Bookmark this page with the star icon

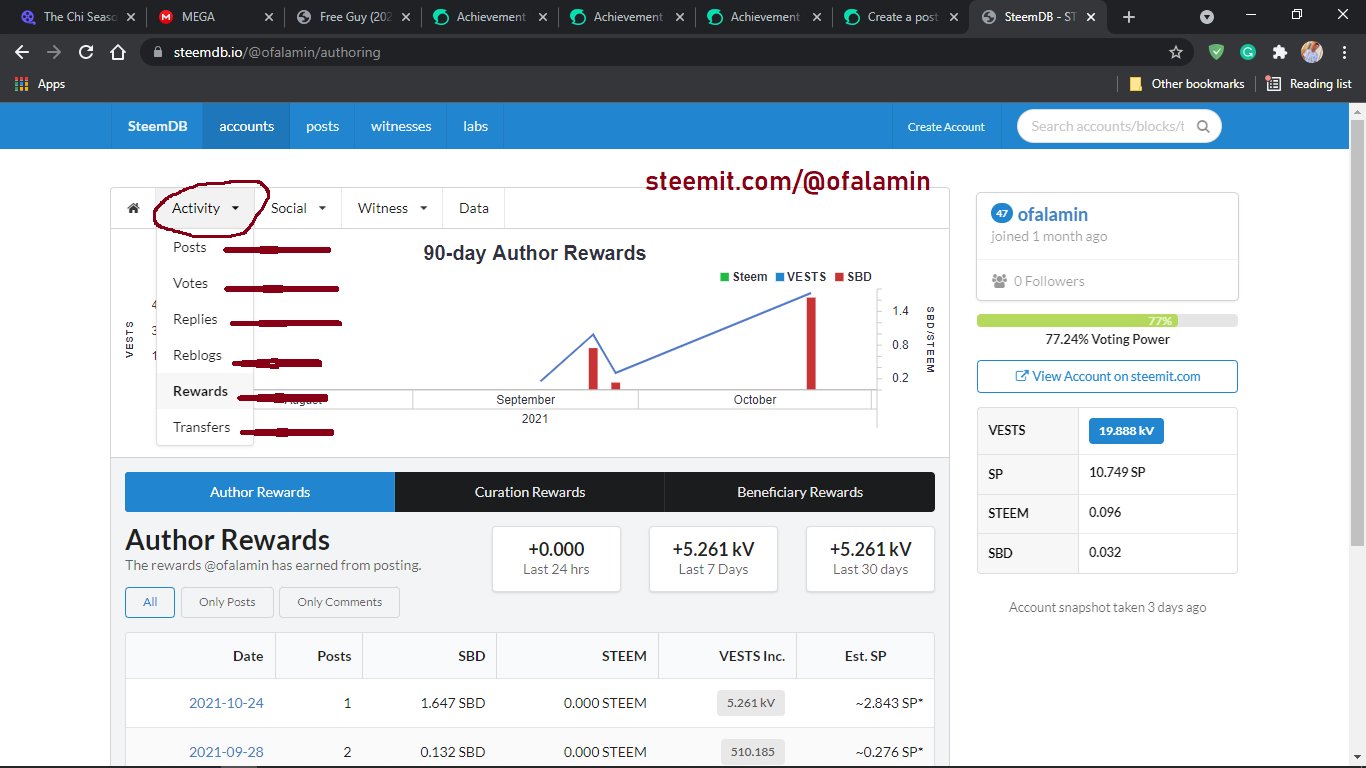click(x=1176, y=52)
